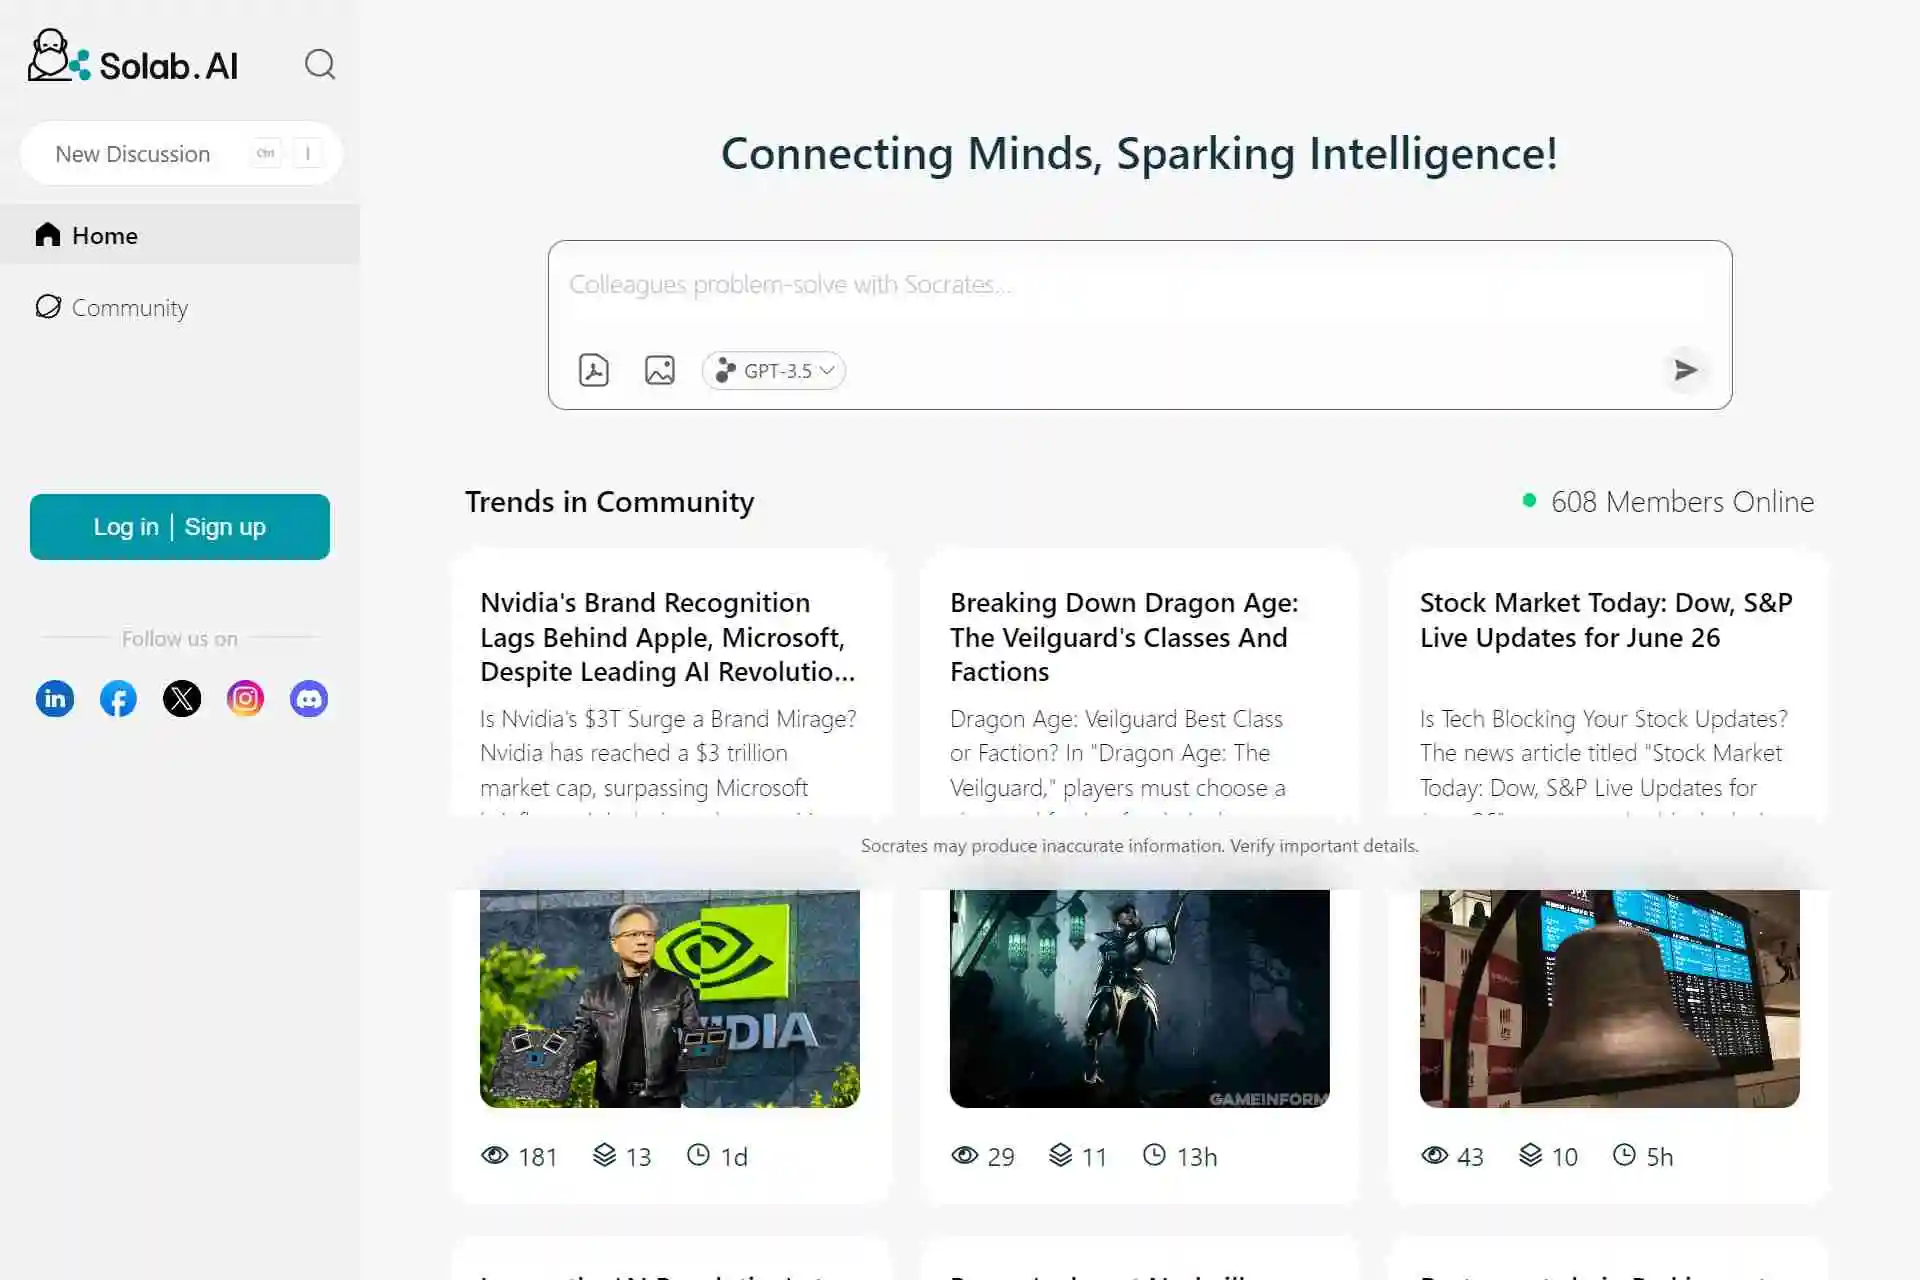Click 'Is Nvidia's $3T Surge' summary text
1920x1280 pixels.
tap(668, 753)
